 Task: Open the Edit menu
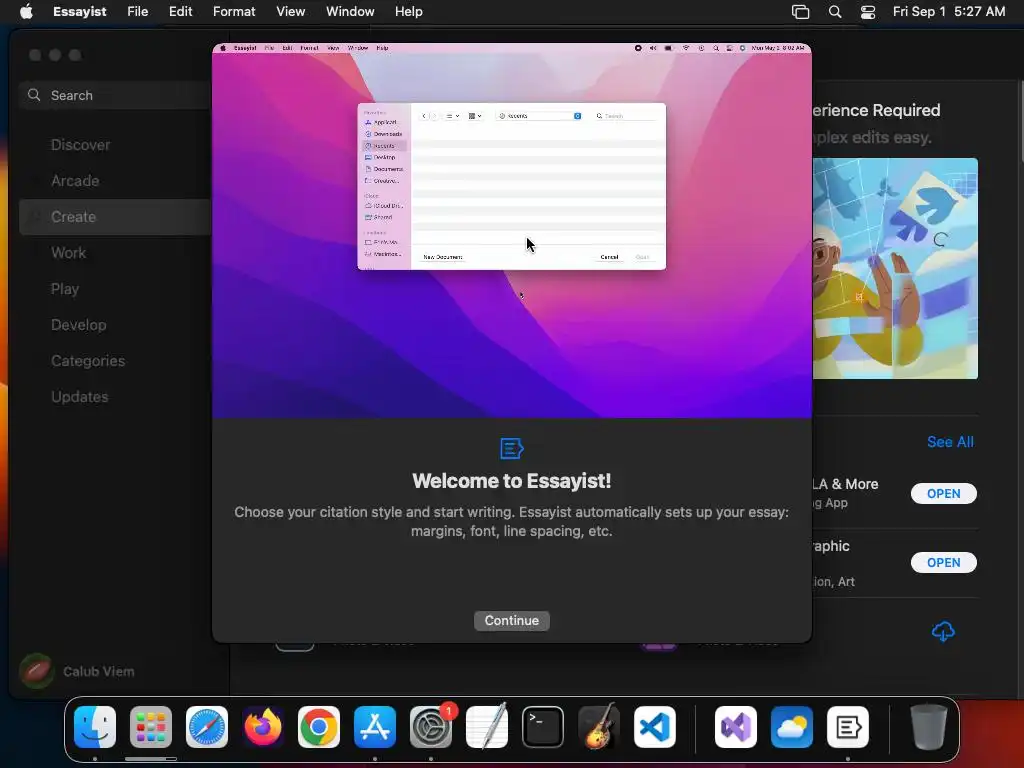pos(180,11)
